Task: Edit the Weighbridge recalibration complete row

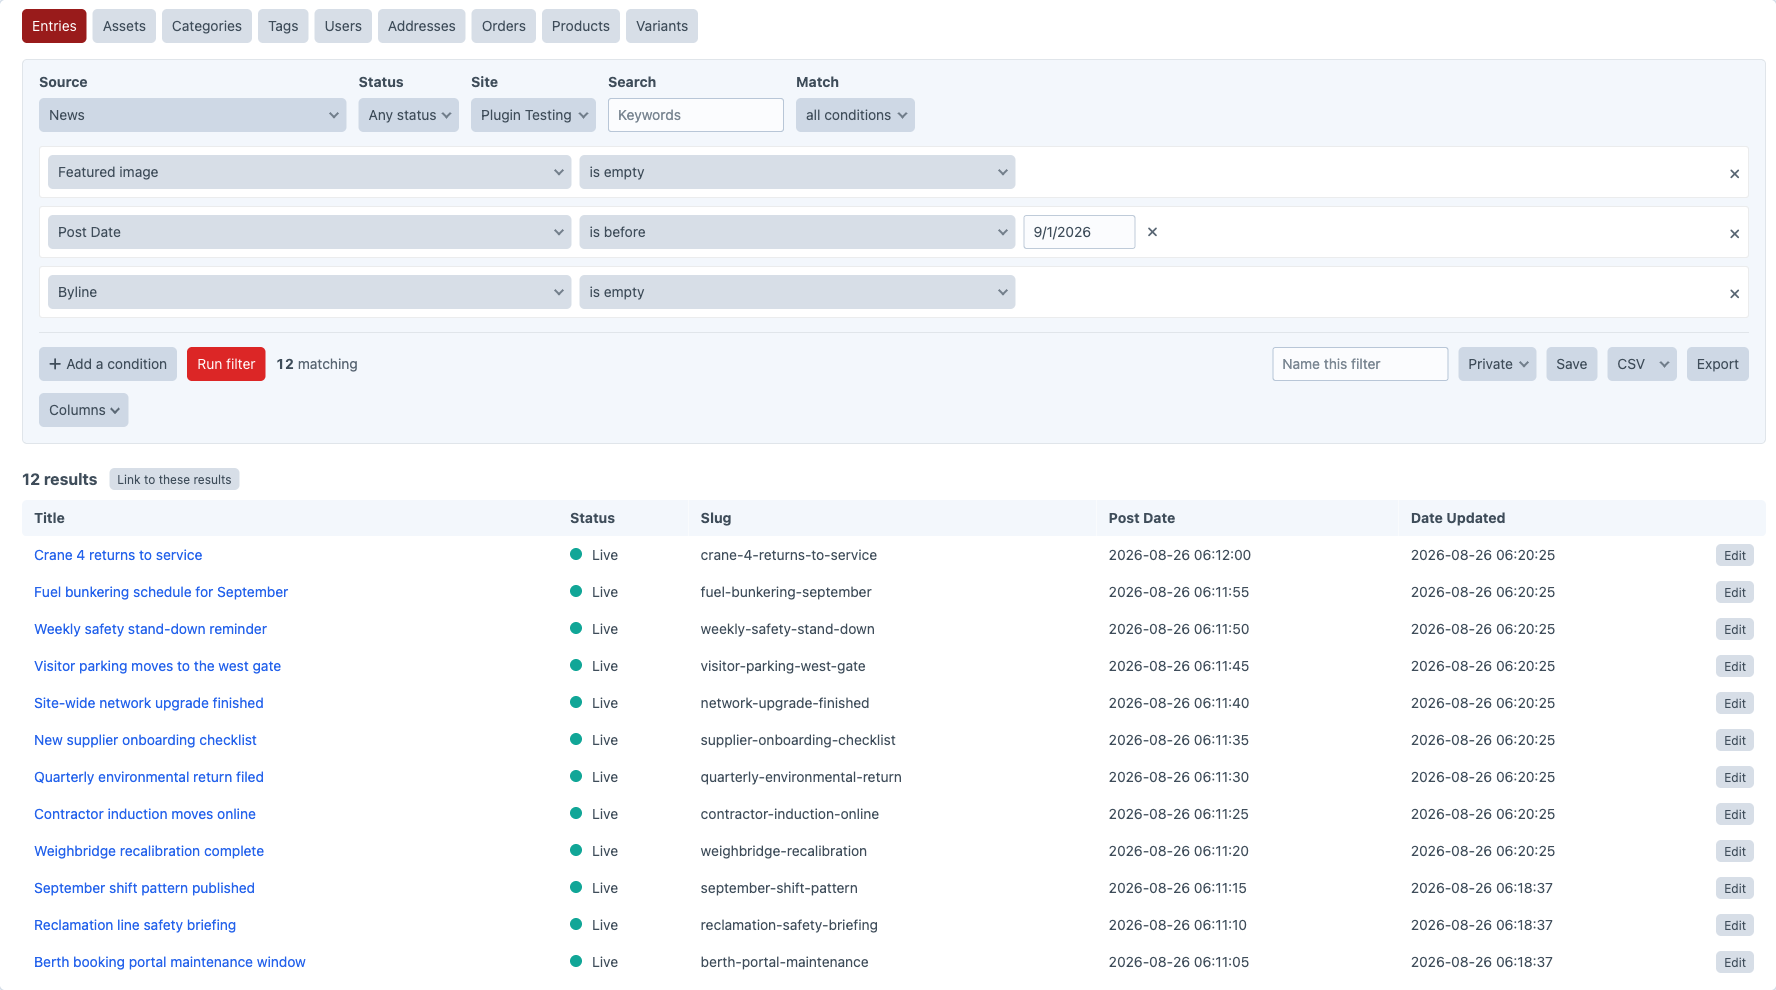Action: pos(1735,852)
